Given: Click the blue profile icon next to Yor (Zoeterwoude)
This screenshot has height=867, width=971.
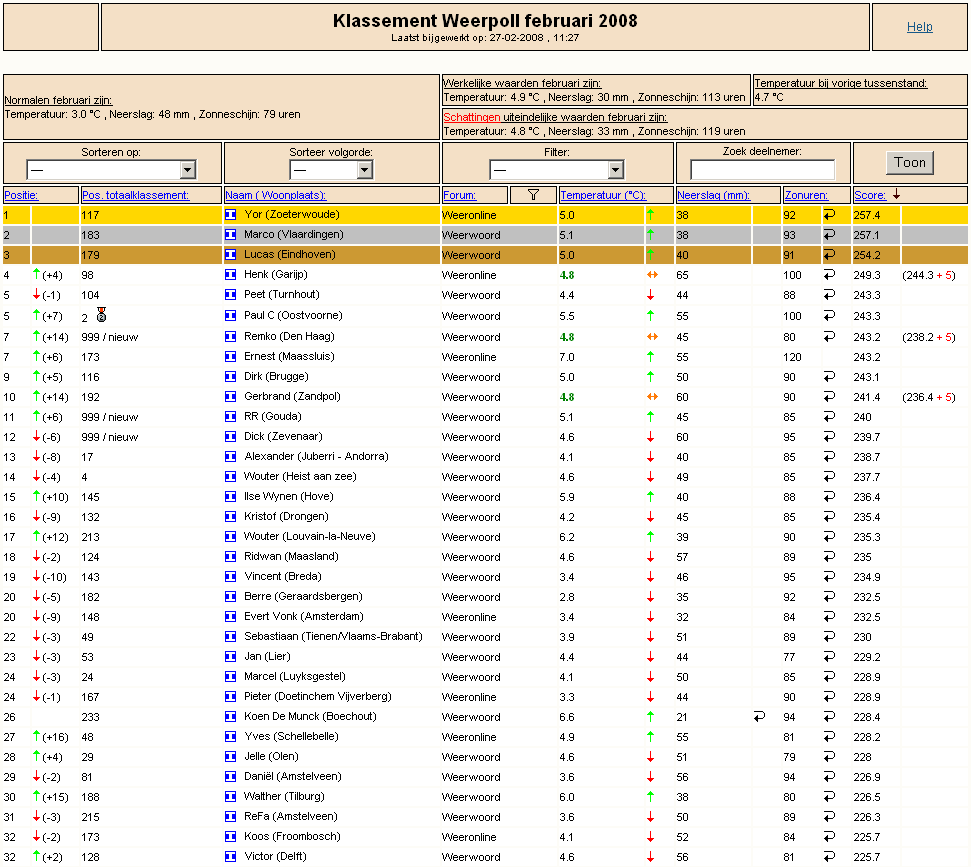Looking at the screenshot, I should tap(230, 215).
